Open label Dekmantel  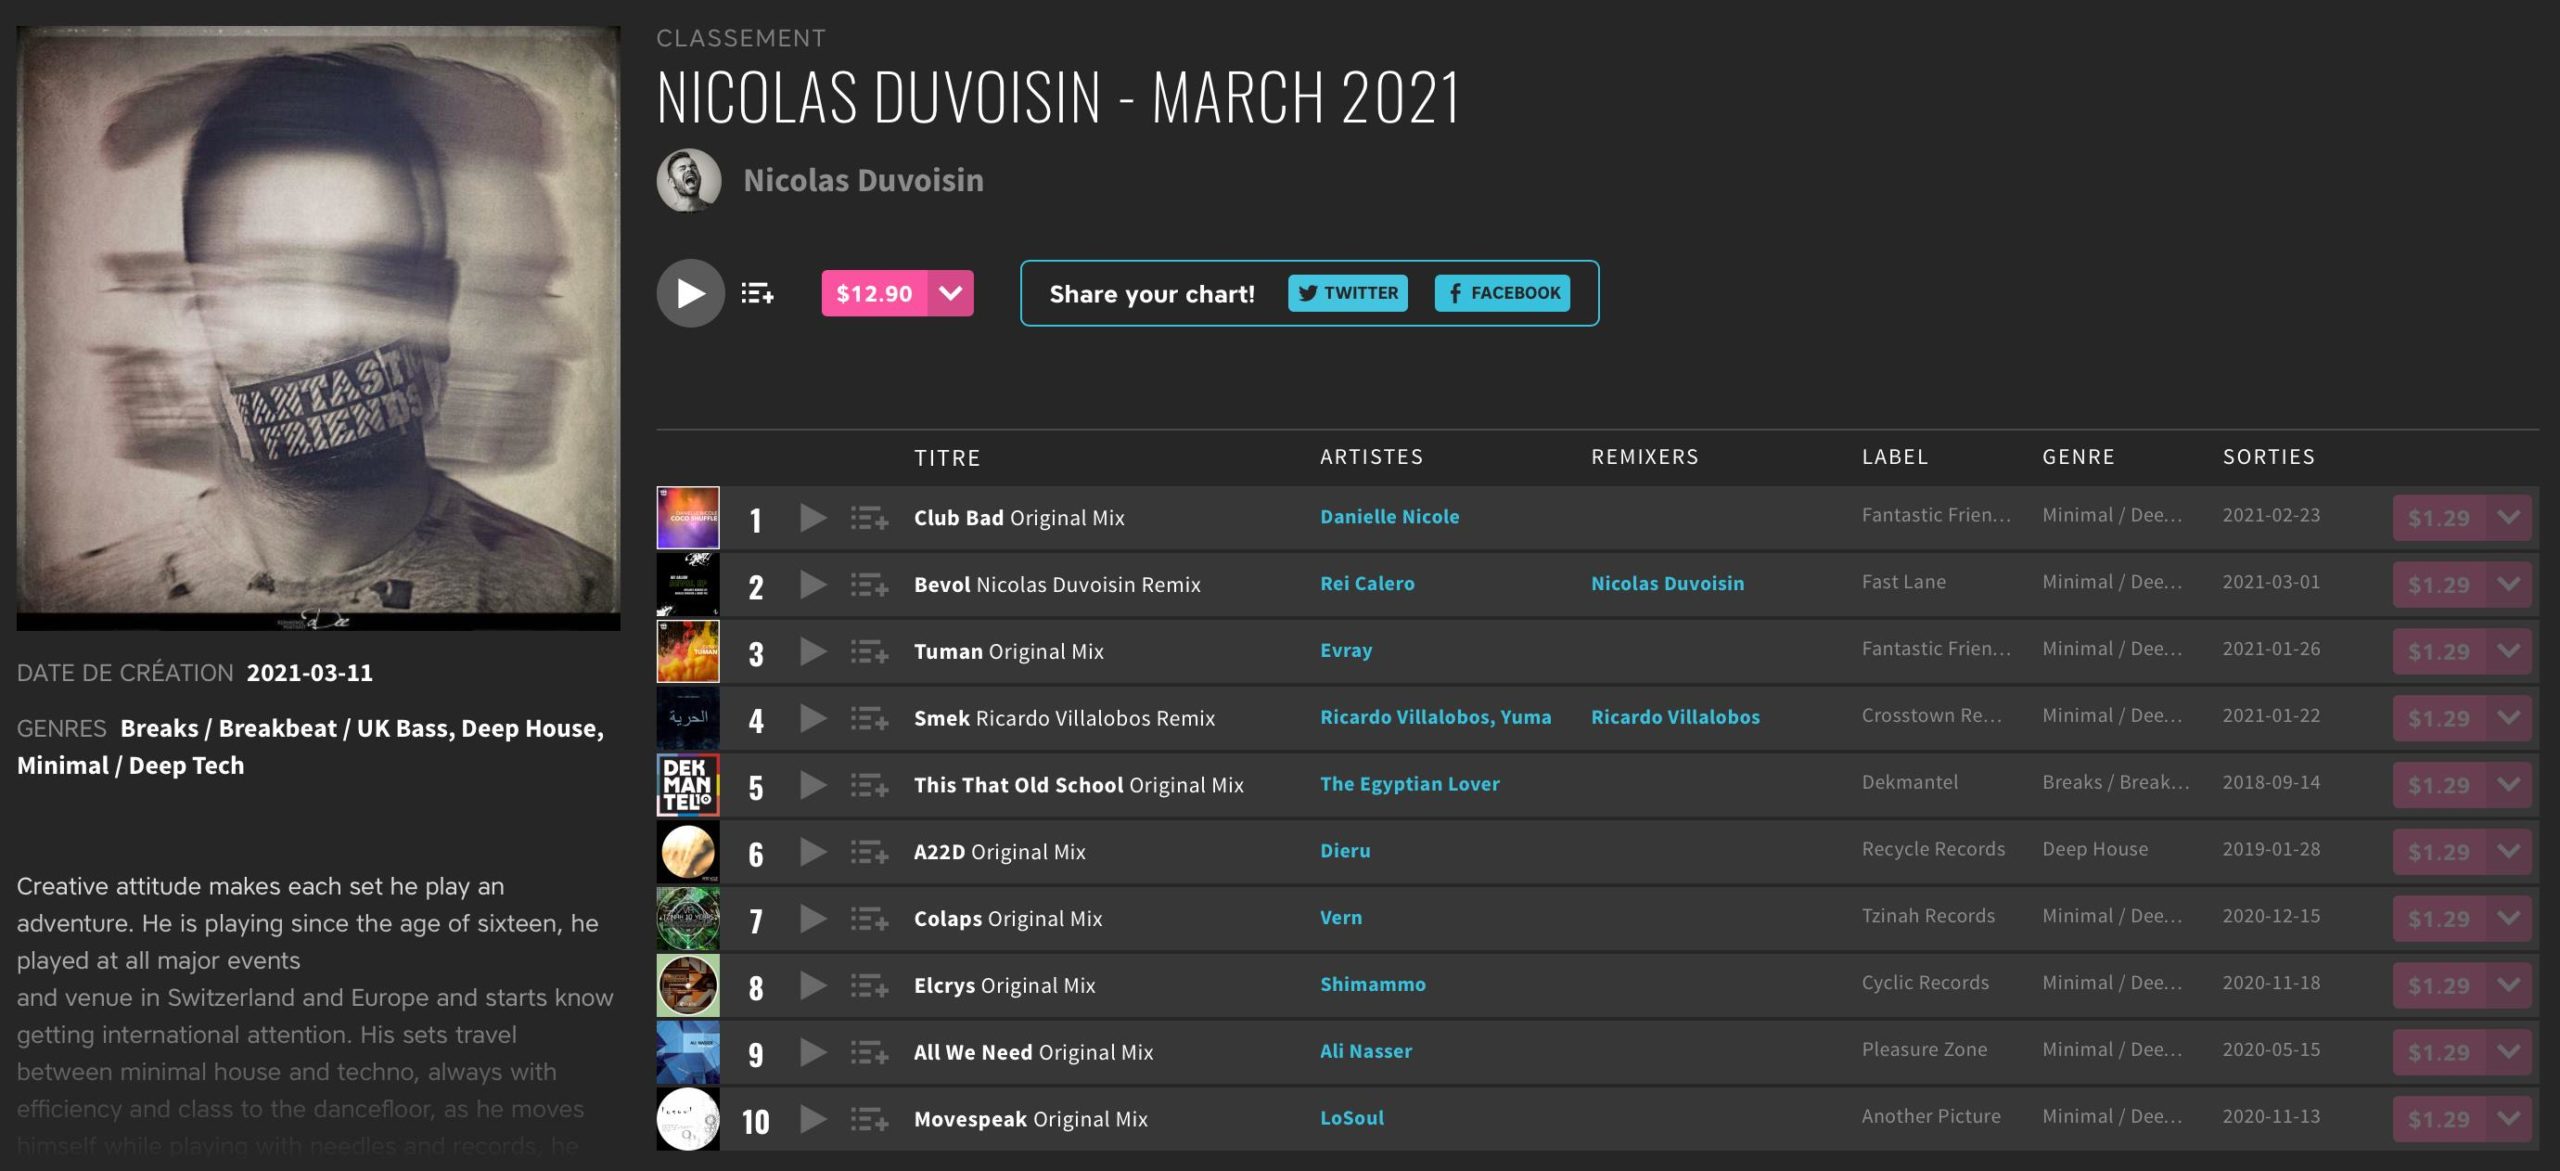[x=1910, y=782]
